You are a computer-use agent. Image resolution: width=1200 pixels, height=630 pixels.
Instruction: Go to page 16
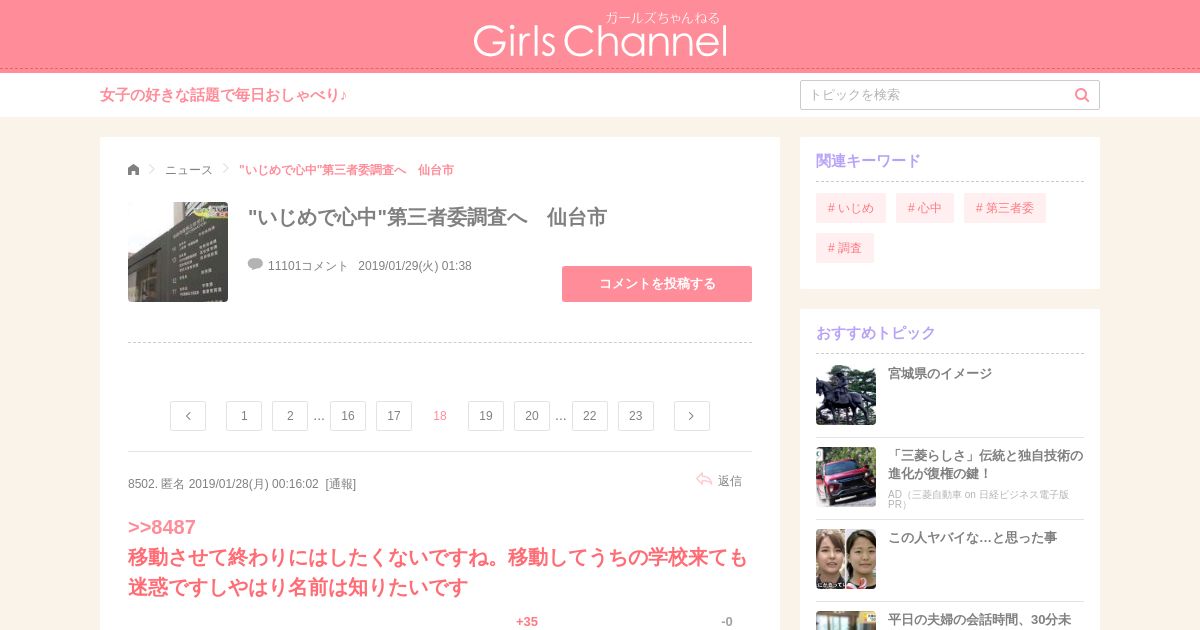pyautogui.click(x=348, y=416)
